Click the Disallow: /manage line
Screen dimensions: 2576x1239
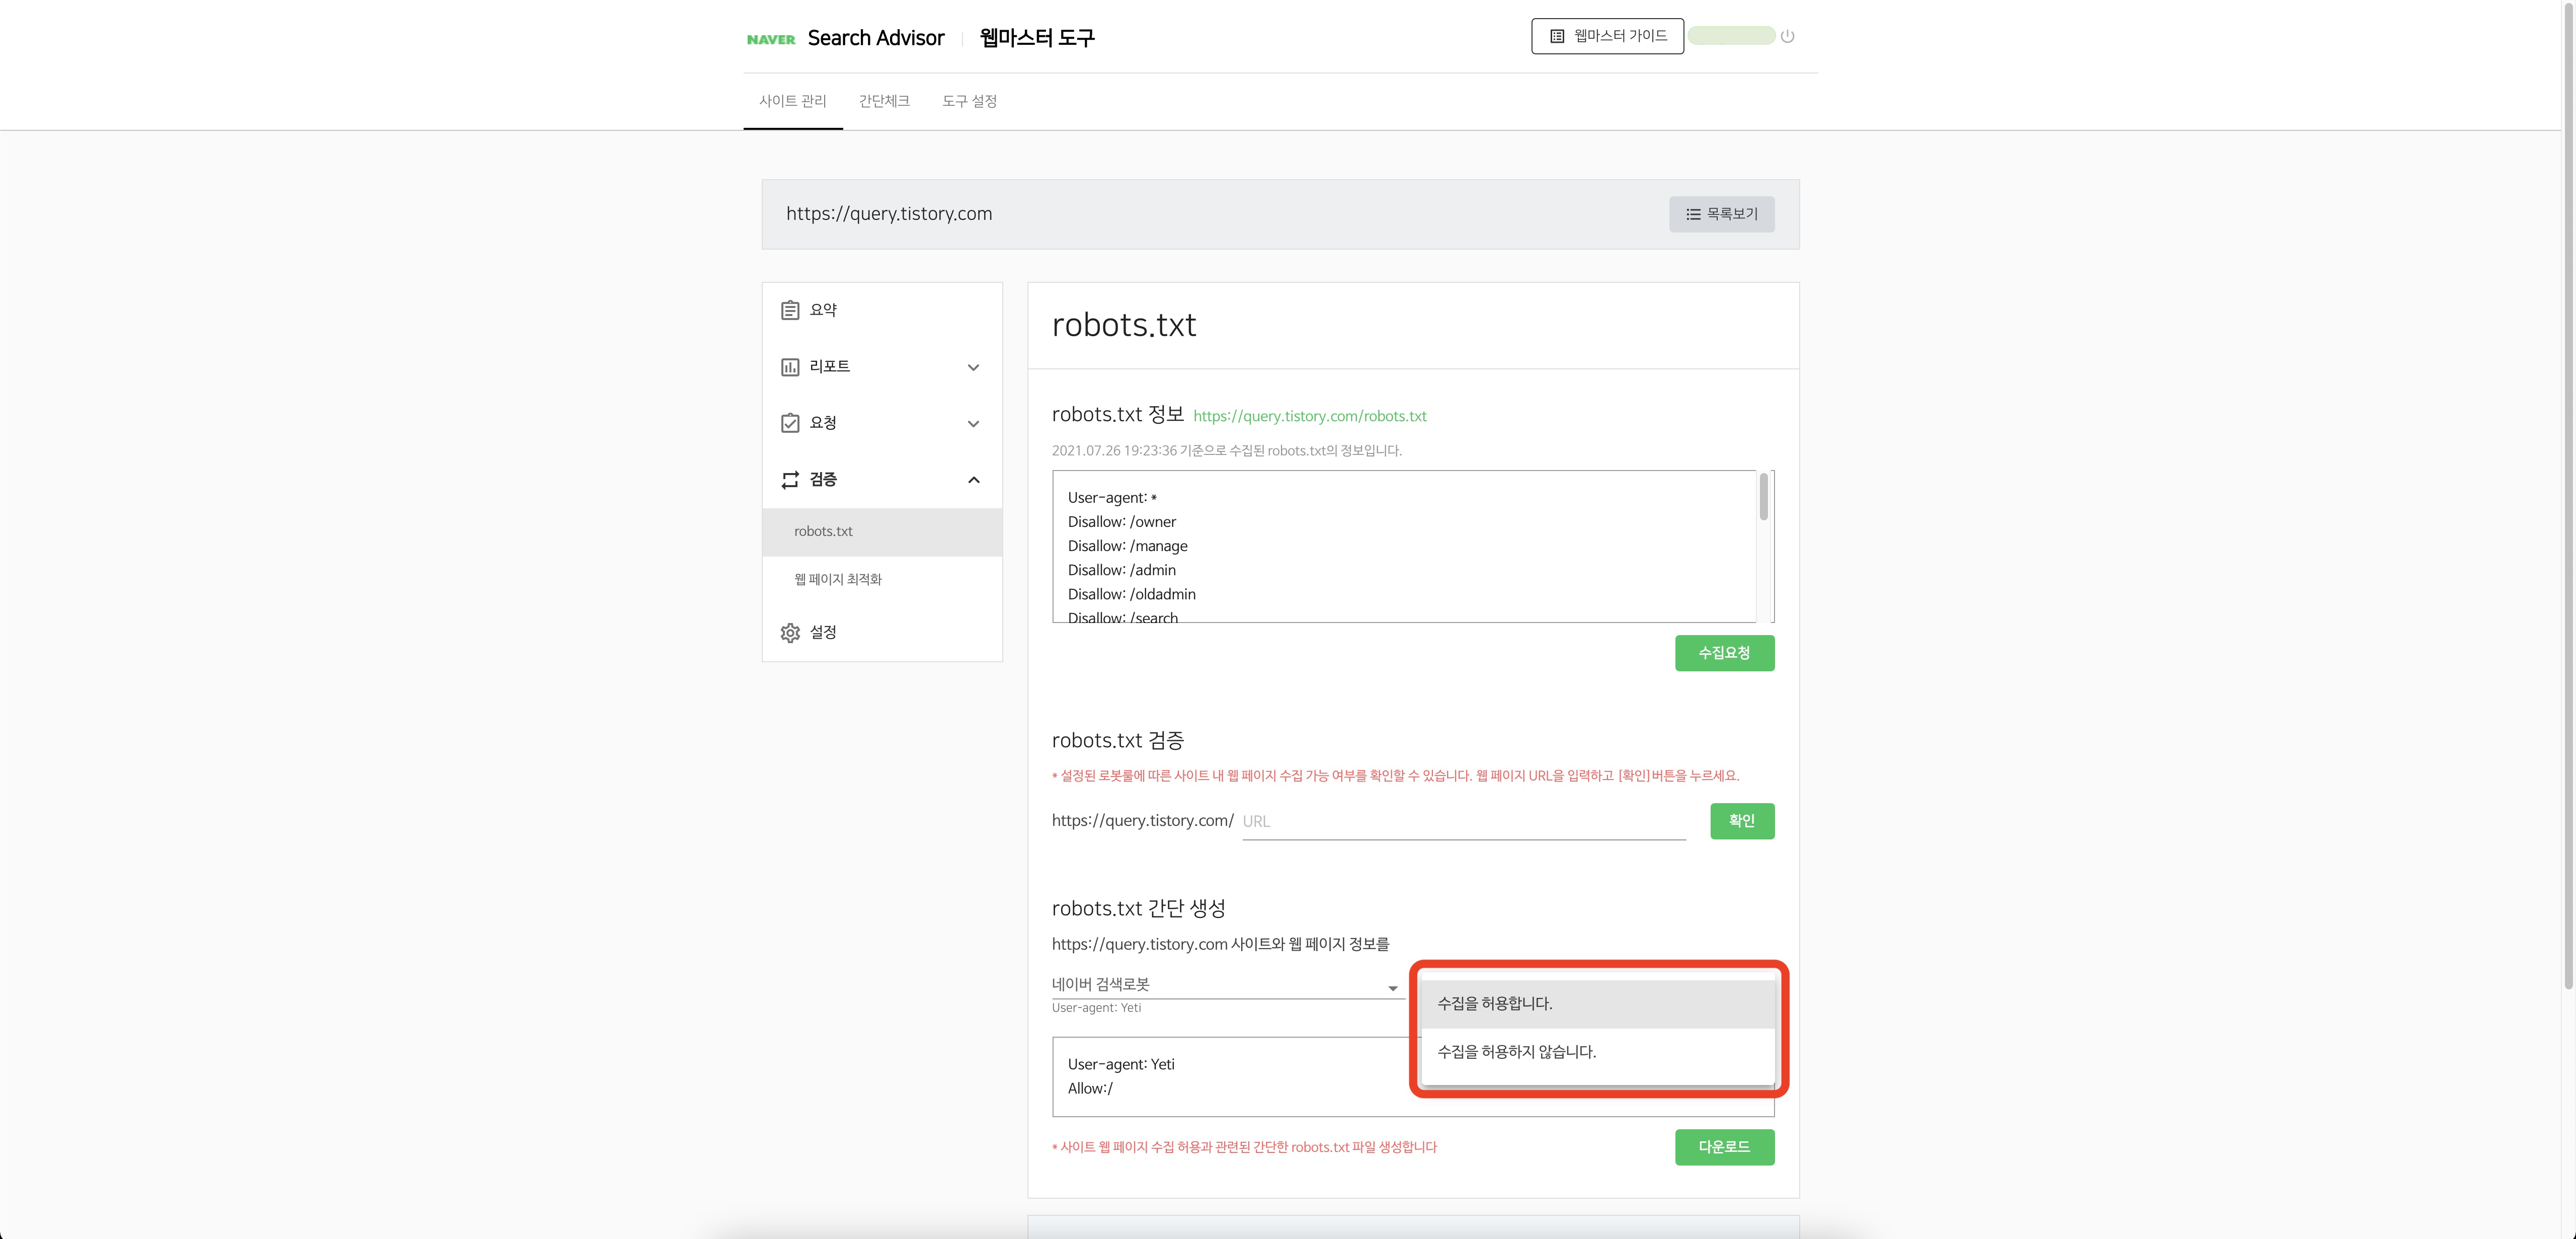1127,546
